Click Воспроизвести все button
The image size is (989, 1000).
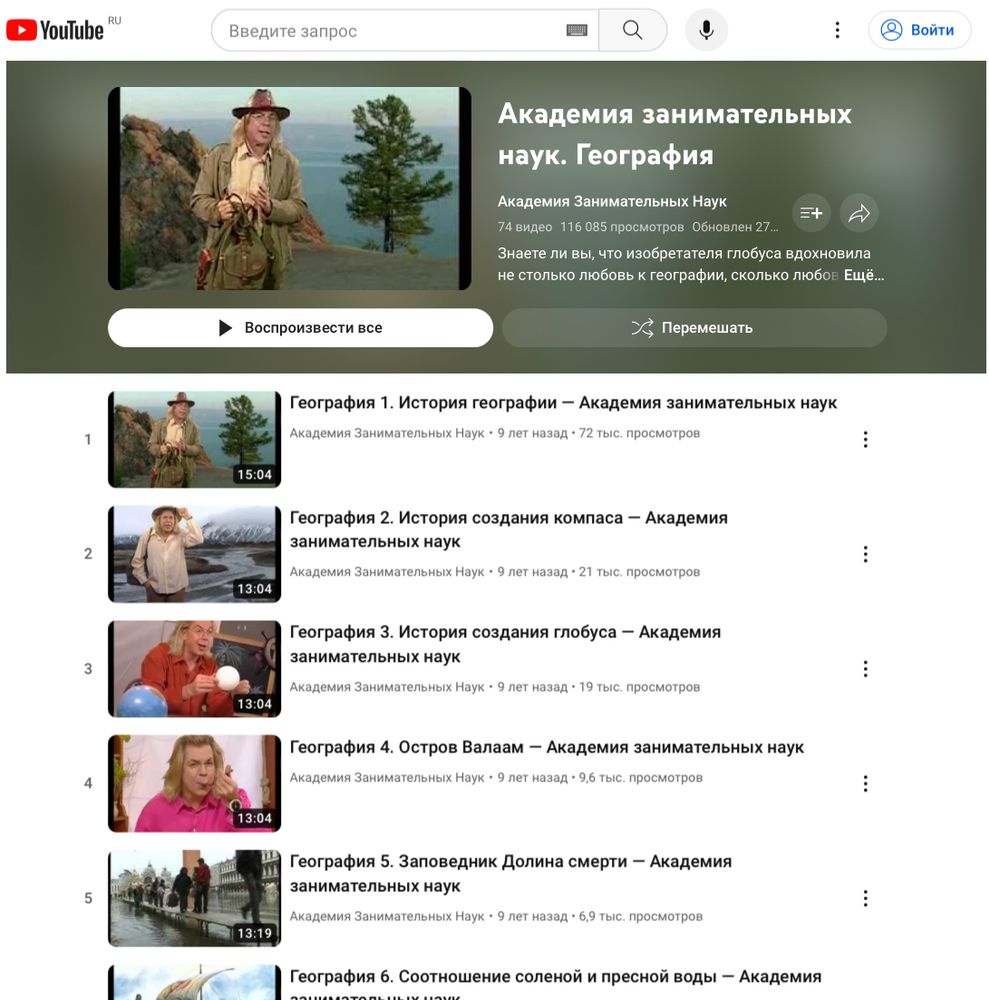300,328
